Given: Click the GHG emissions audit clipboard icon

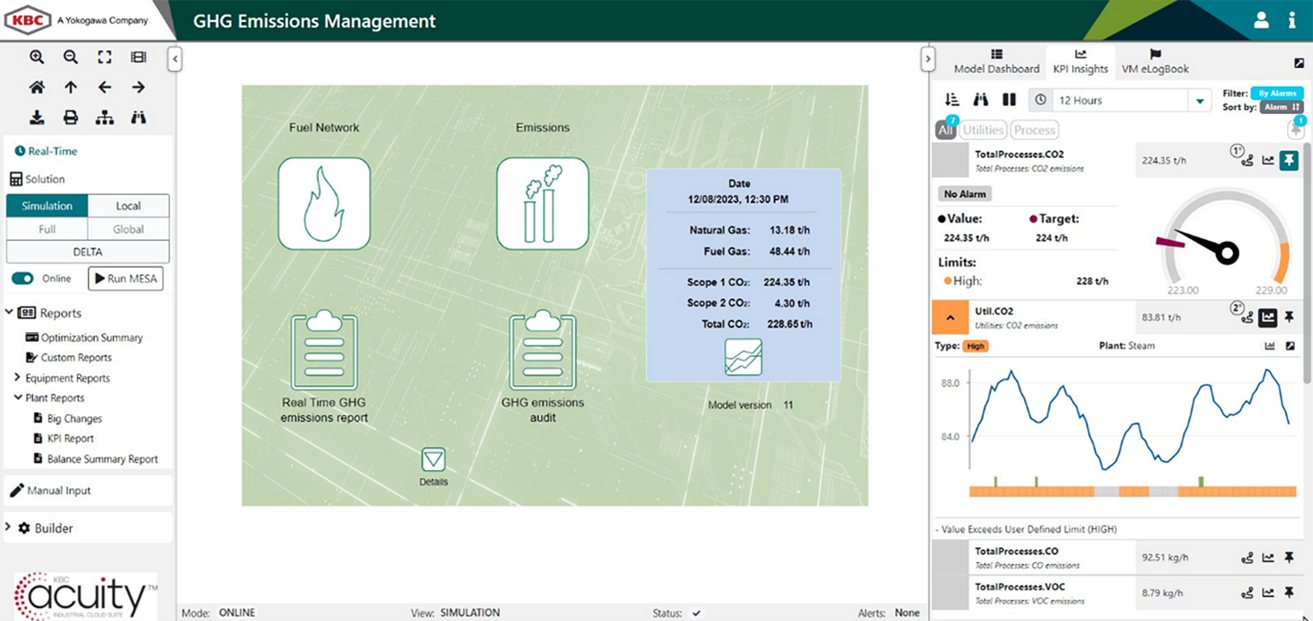Looking at the screenshot, I should click(542, 350).
